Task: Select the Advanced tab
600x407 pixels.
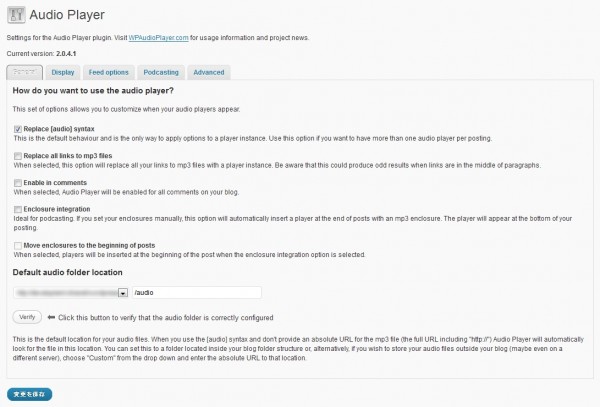Action: [x=208, y=72]
